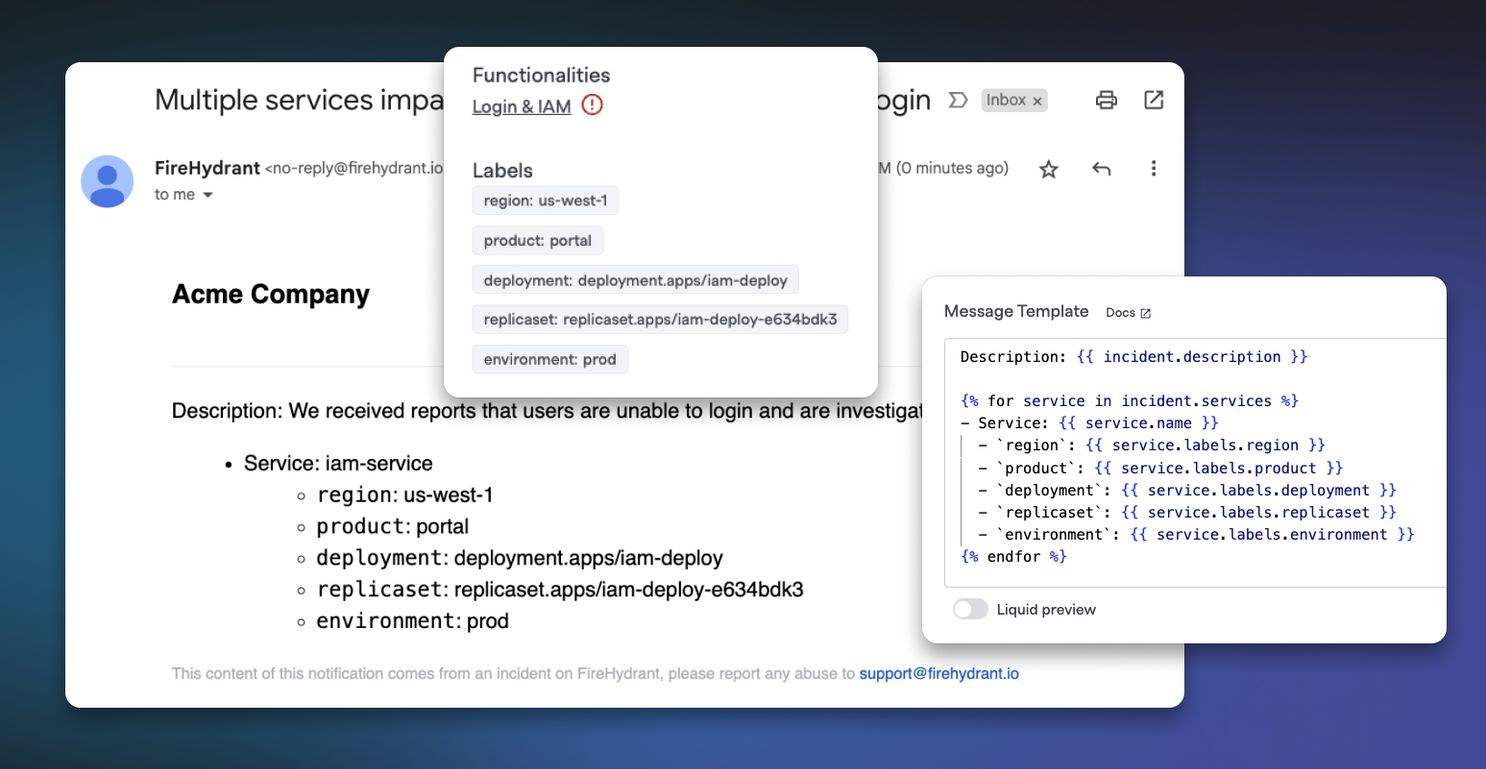Click the email Description paragraph text
Screen dimensions: 1486x769
(x=546, y=411)
